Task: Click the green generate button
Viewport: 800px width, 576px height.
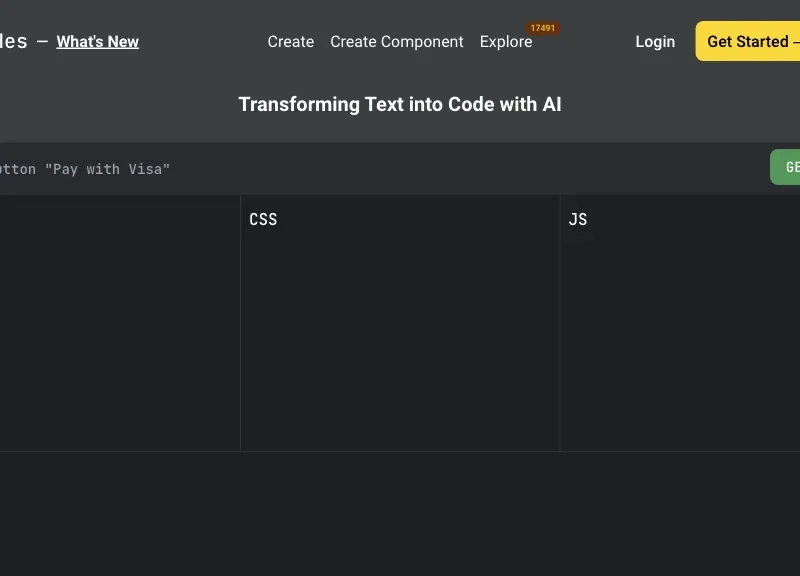Action: tap(785, 167)
